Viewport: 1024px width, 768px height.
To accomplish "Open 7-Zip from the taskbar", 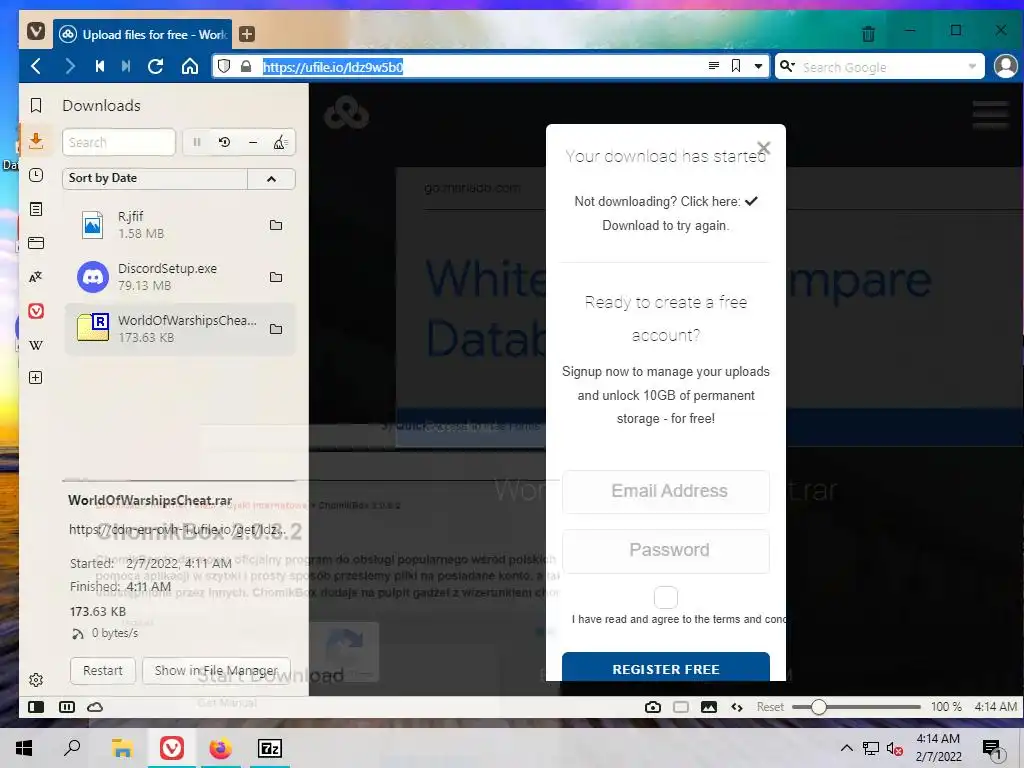I will [270, 748].
